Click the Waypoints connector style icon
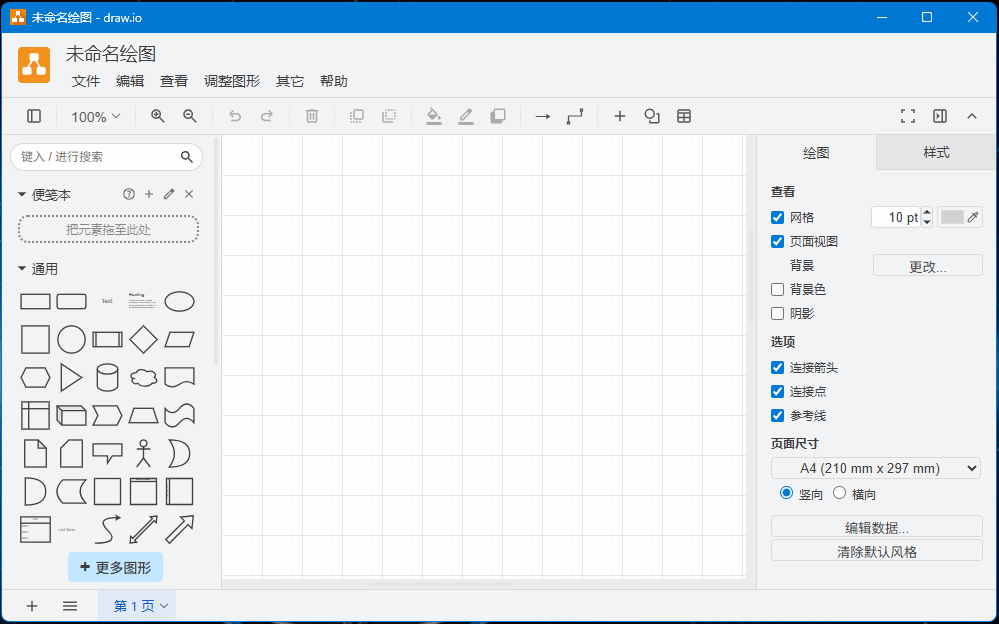 (x=574, y=116)
